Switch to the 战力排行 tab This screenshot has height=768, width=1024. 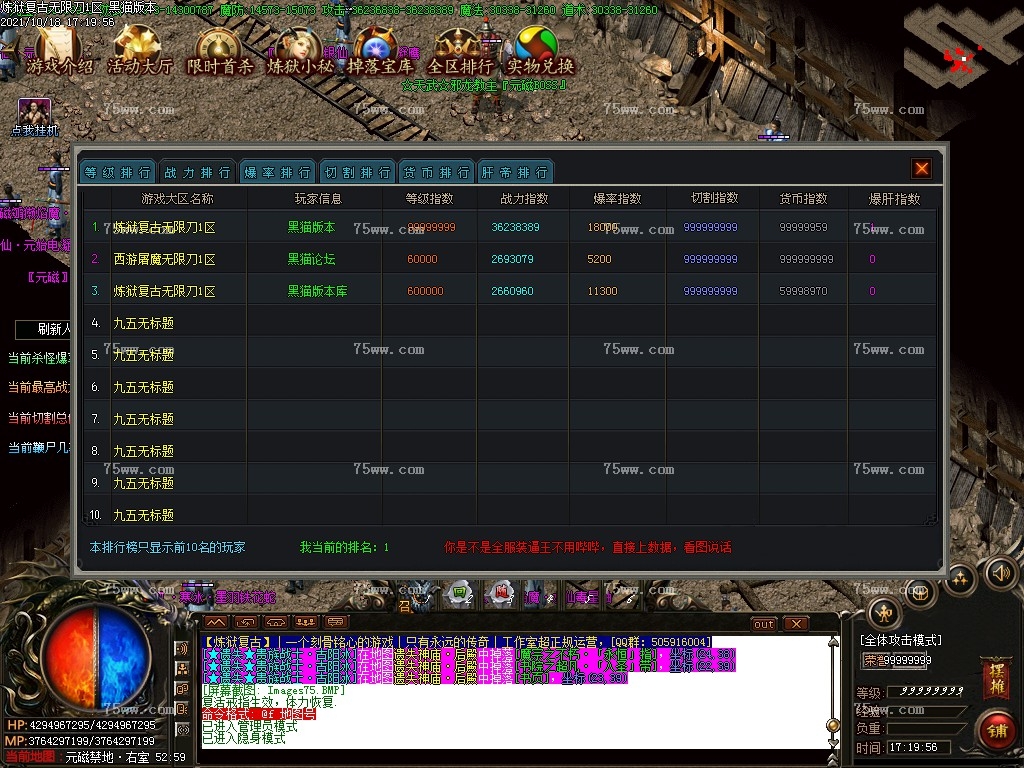[197, 172]
